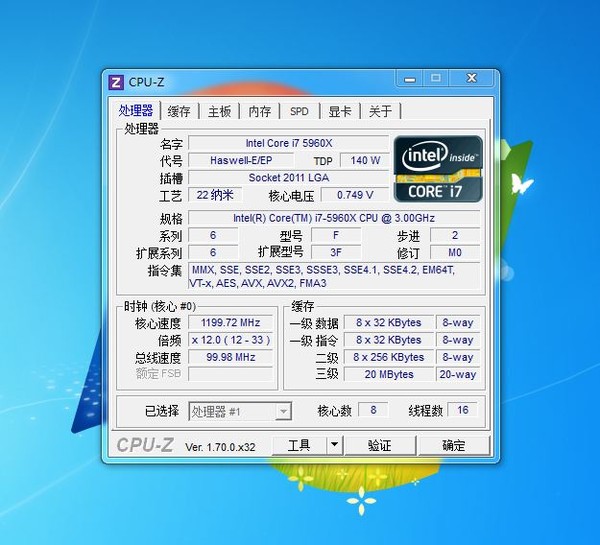Click the 二级 cache 8 x 256 KBytes
This screenshot has width=600, height=545.
coord(389,357)
